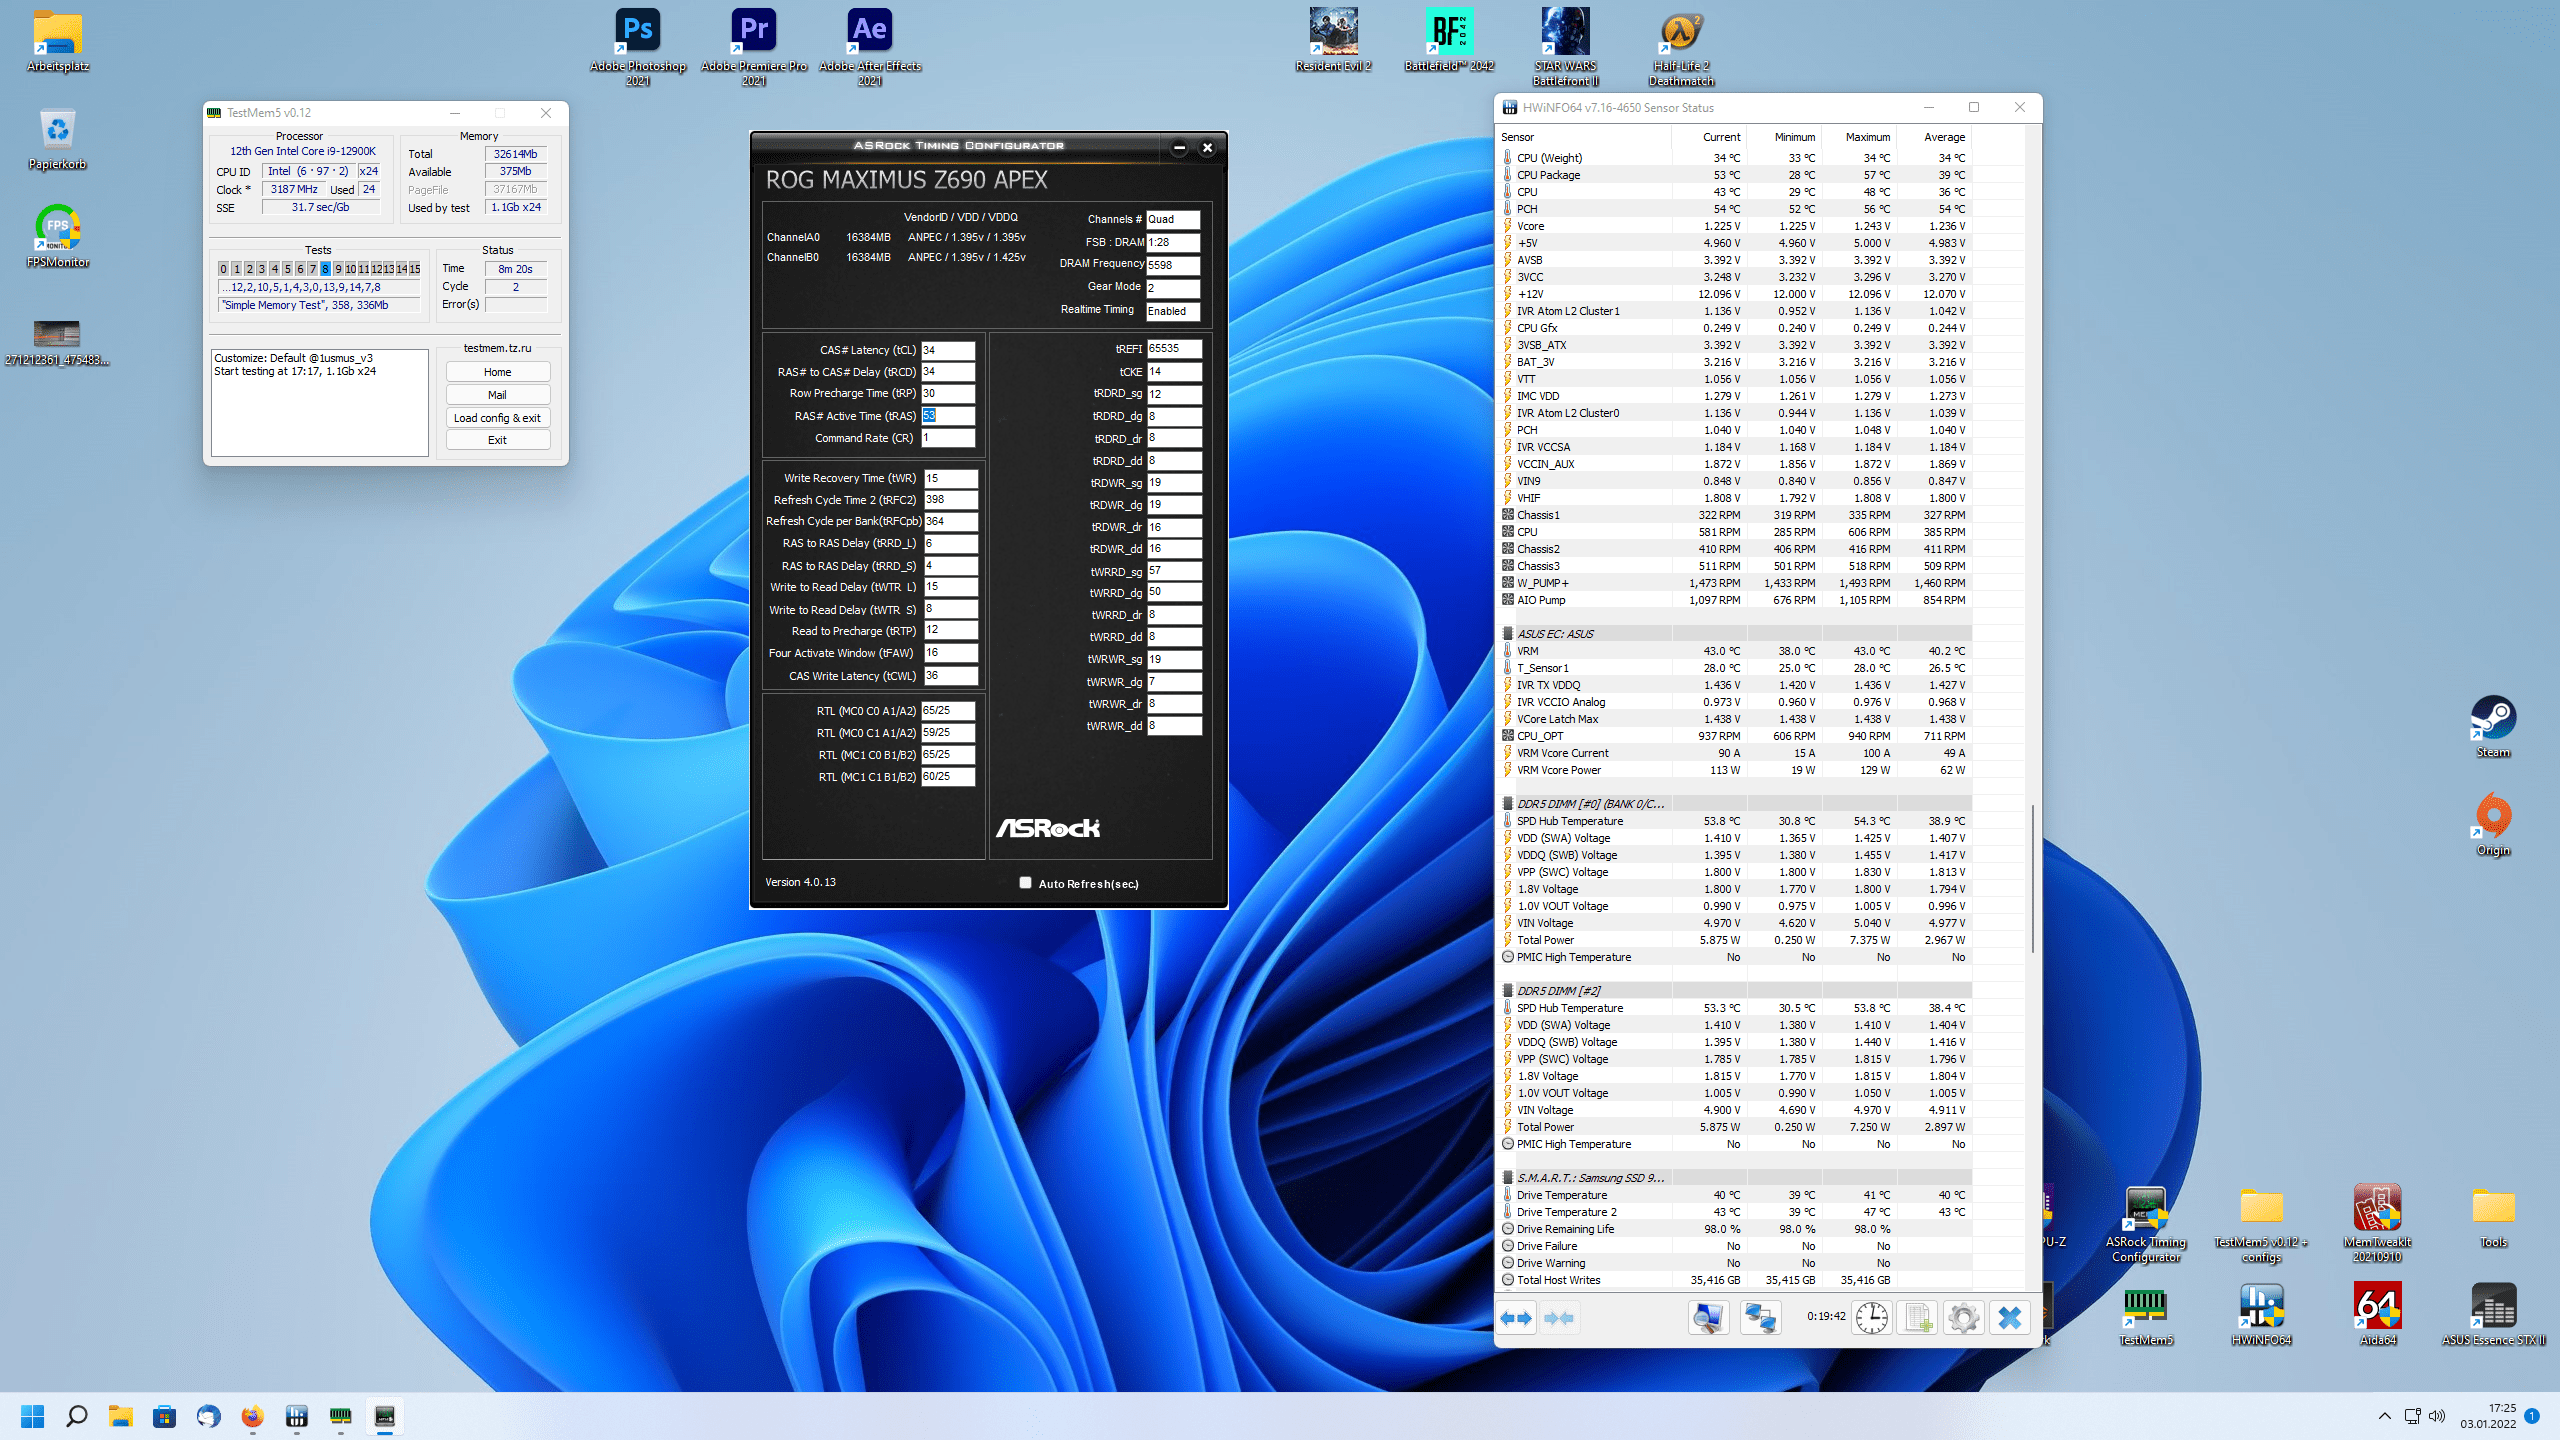
Task: Open Adobe After Effects 2021 shortcut
Action: tap(870, 47)
